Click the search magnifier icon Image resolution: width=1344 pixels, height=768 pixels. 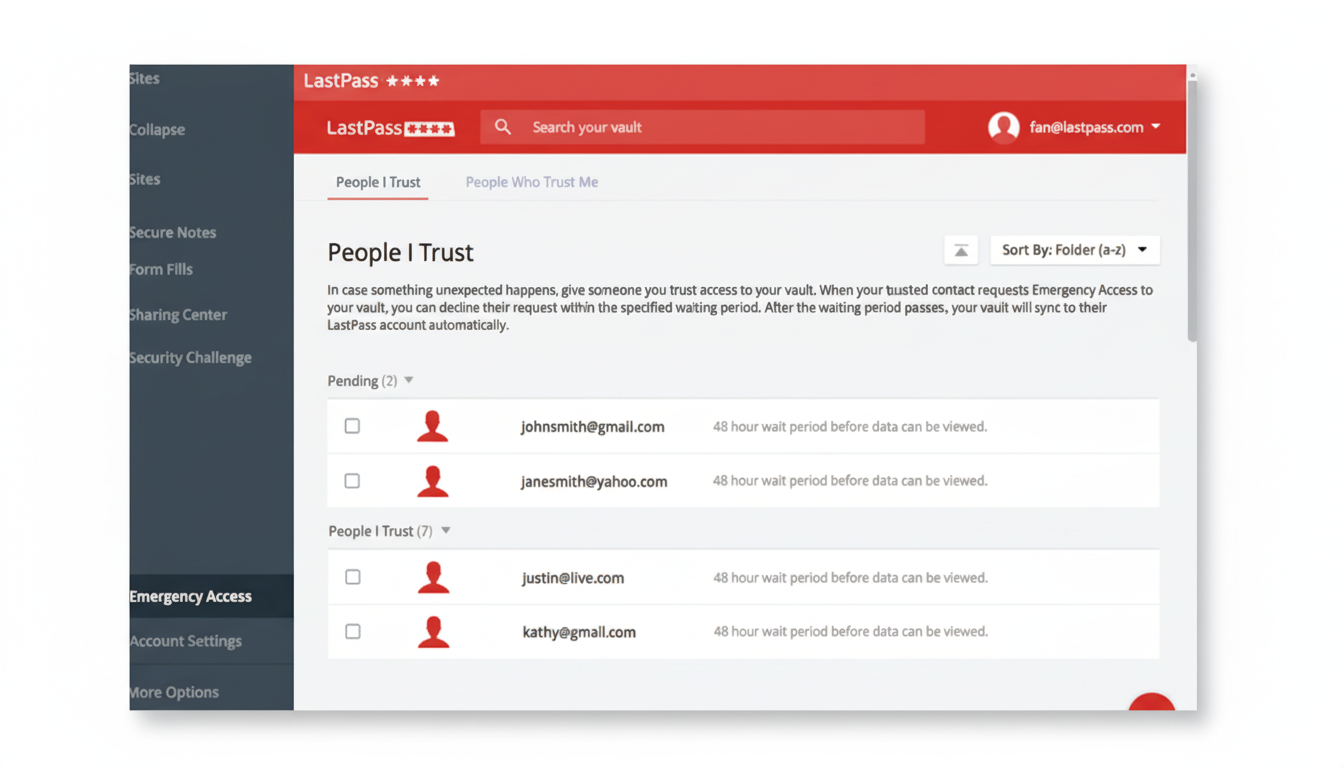click(503, 127)
